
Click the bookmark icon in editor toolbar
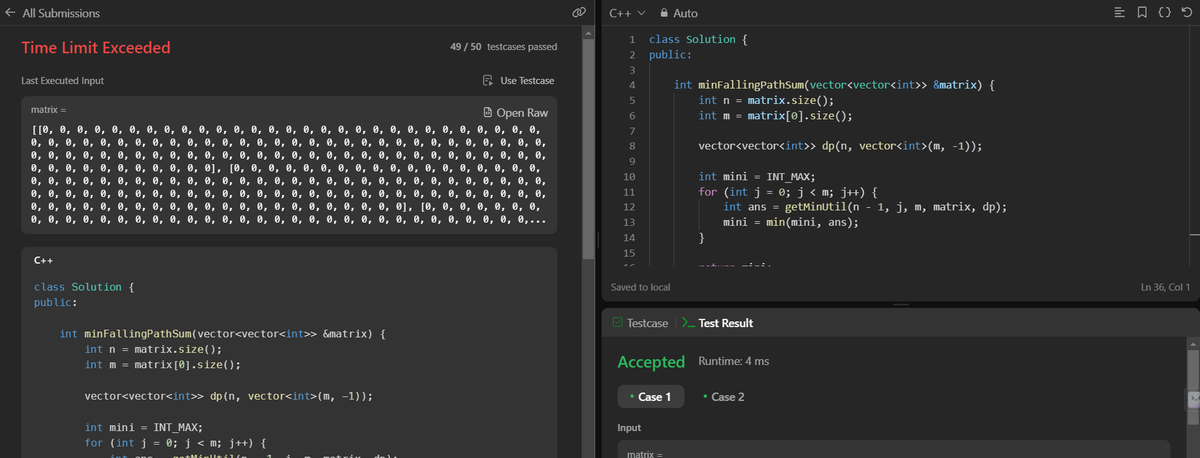point(1143,13)
